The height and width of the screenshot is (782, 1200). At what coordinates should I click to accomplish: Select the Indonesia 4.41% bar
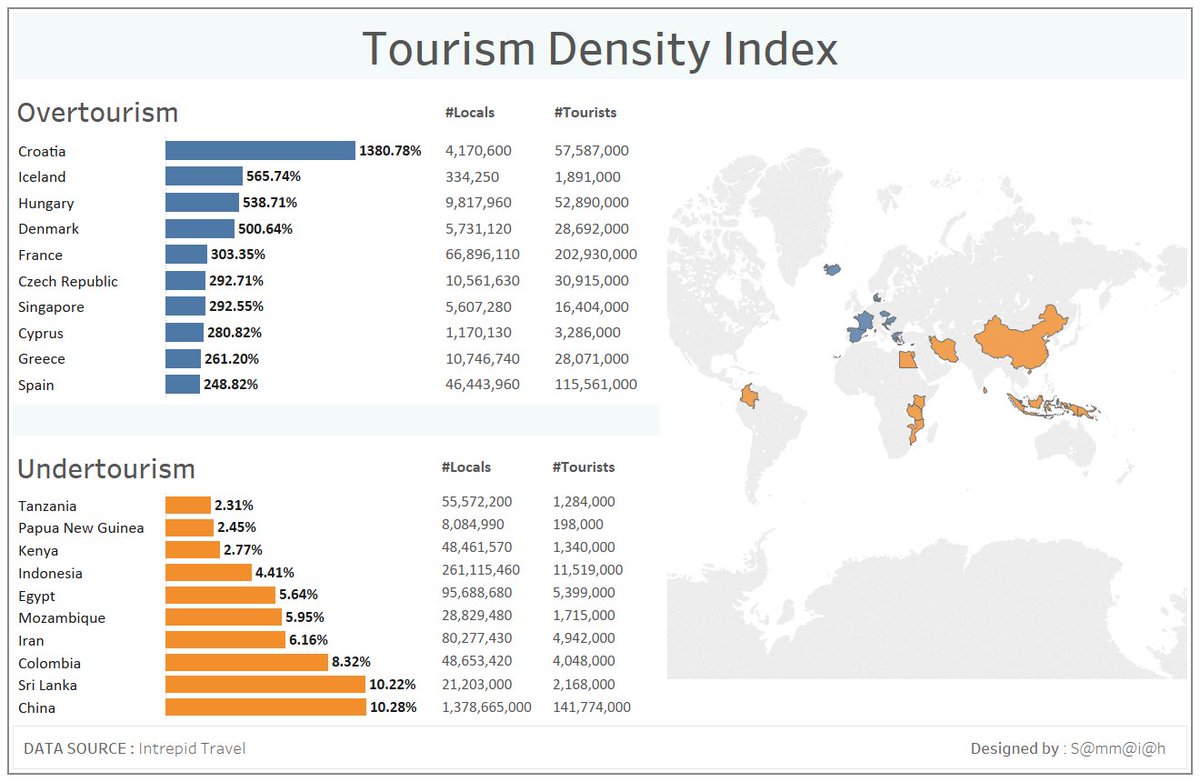(x=208, y=572)
